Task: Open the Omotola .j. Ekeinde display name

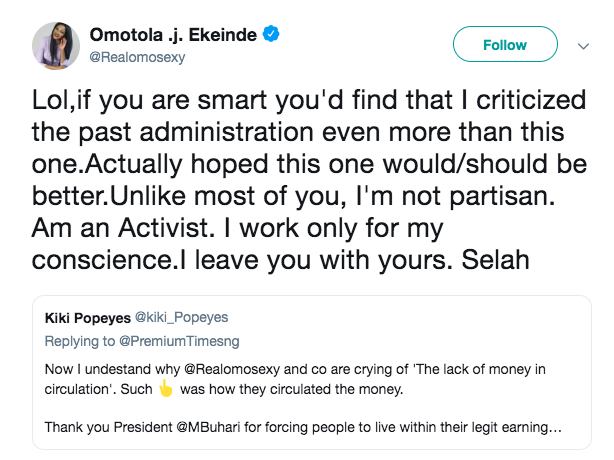Action: [173, 35]
